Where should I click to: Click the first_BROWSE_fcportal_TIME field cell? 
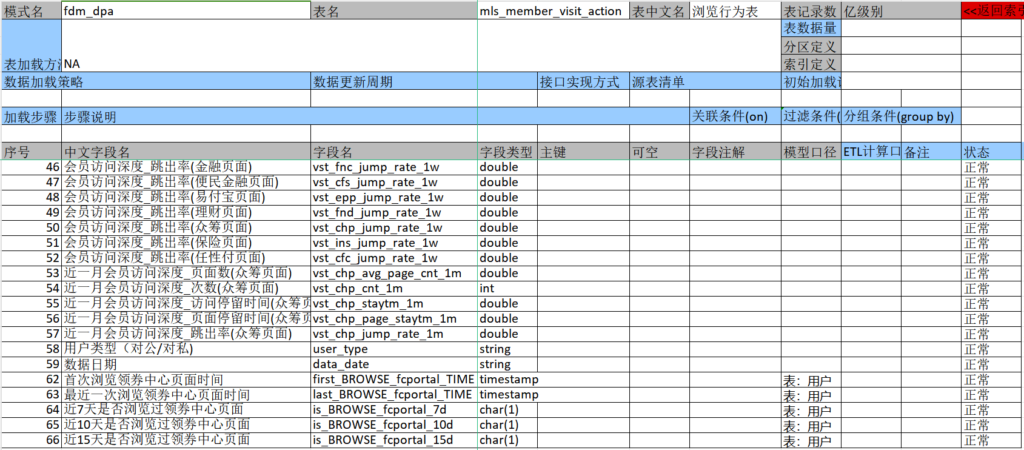point(393,380)
